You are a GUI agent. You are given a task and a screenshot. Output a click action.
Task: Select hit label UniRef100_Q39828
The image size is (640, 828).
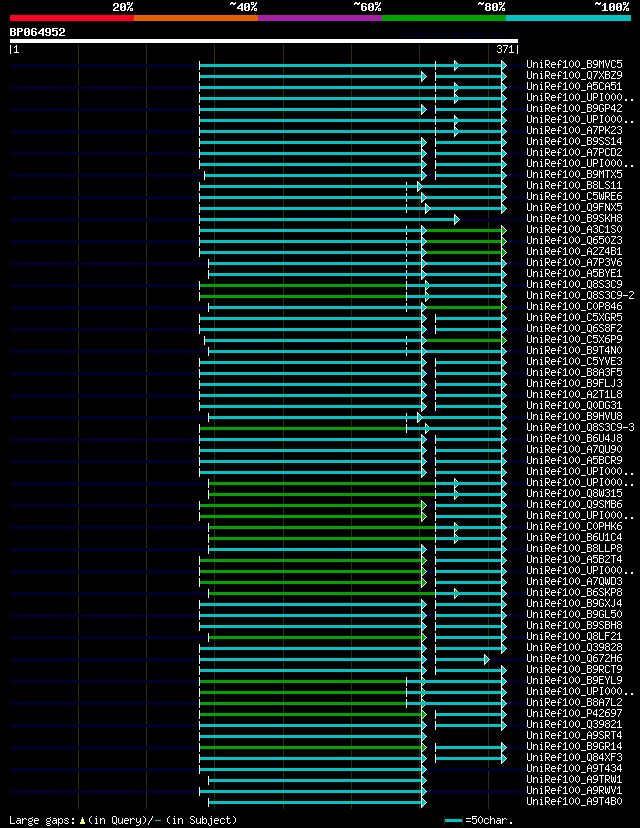pyautogui.click(x=575, y=647)
